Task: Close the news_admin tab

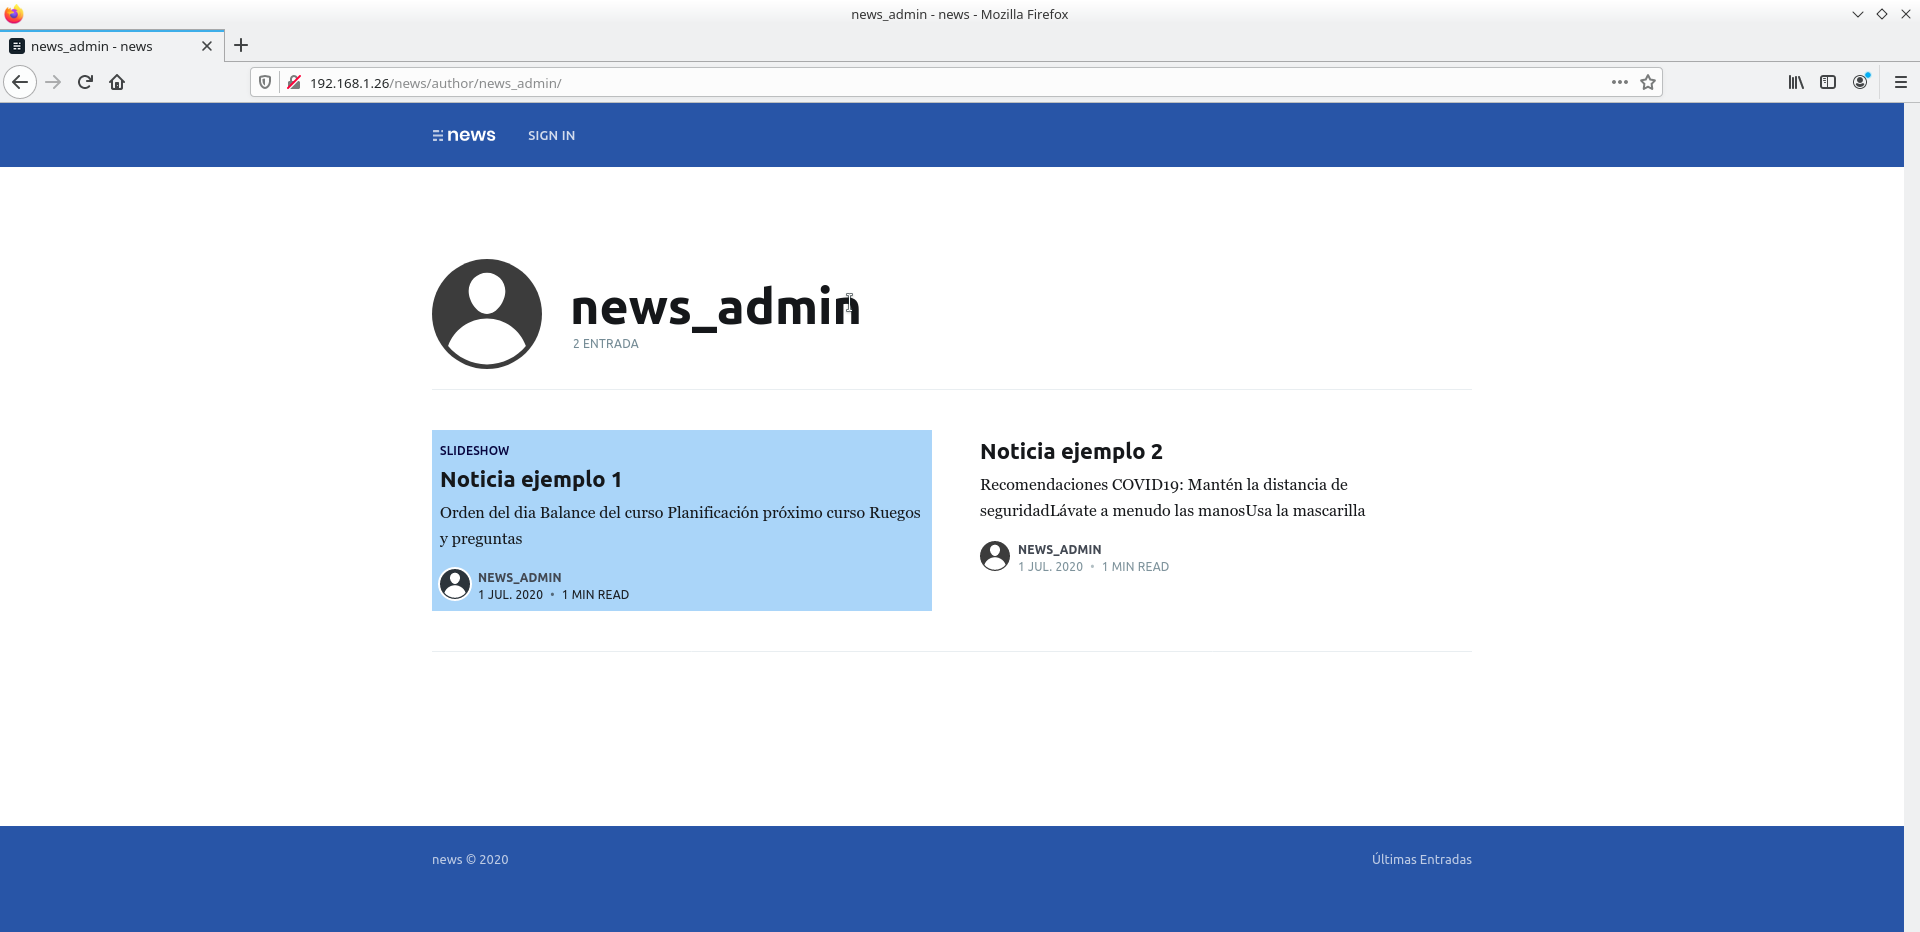Action: [207, 46]
